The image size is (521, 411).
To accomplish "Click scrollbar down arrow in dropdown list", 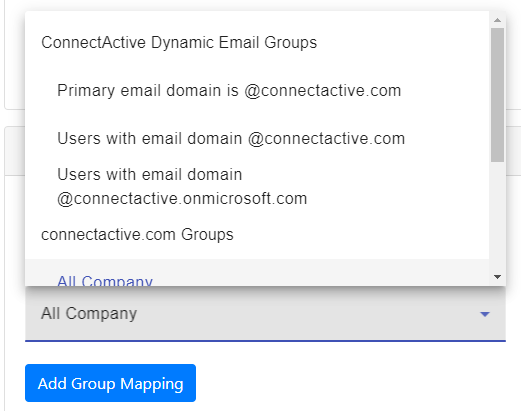I will pos(497,277).
